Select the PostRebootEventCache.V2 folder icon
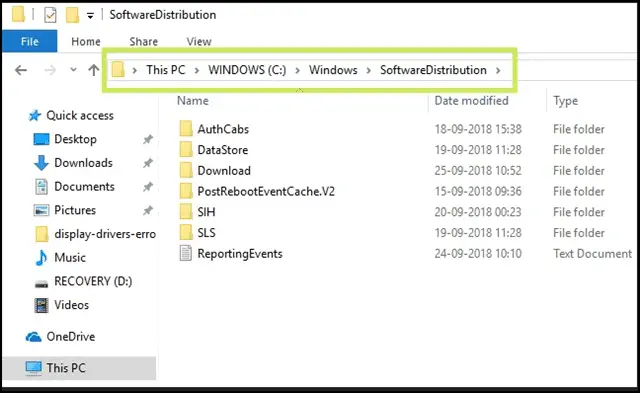Screen dimensions: 640x393 point(186,191)
